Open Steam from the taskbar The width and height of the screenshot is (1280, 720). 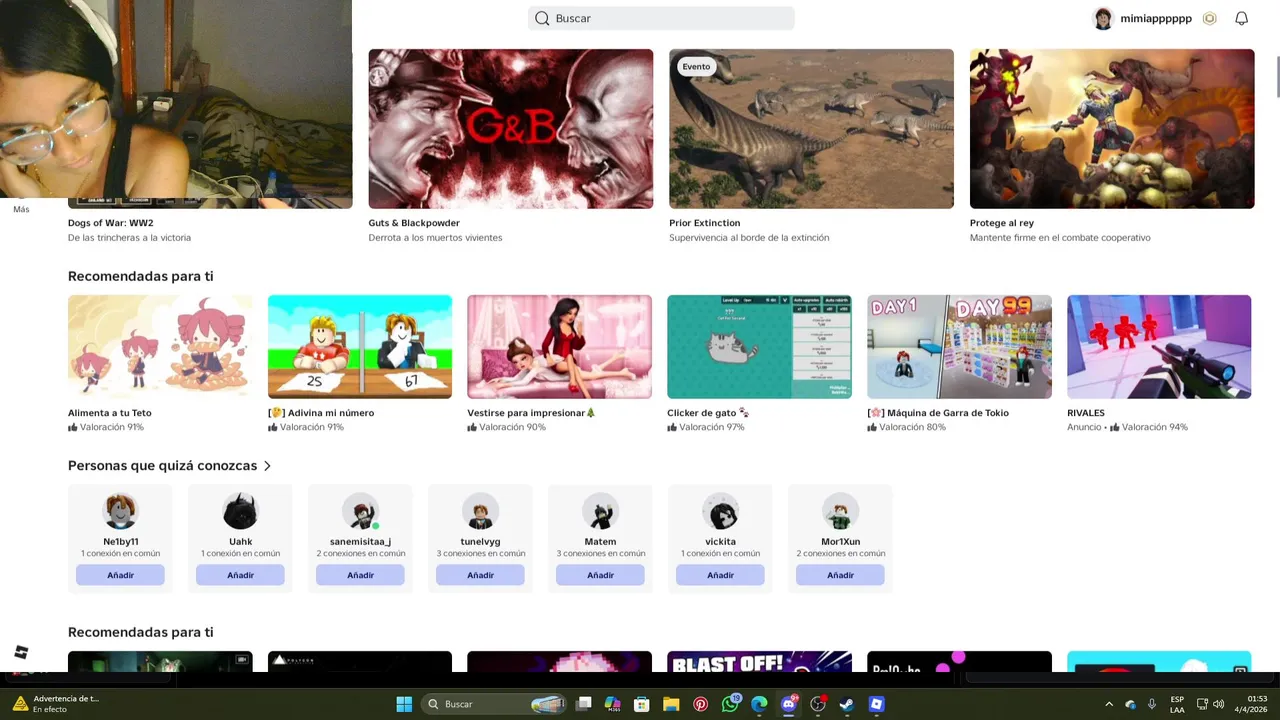[847, 704]
